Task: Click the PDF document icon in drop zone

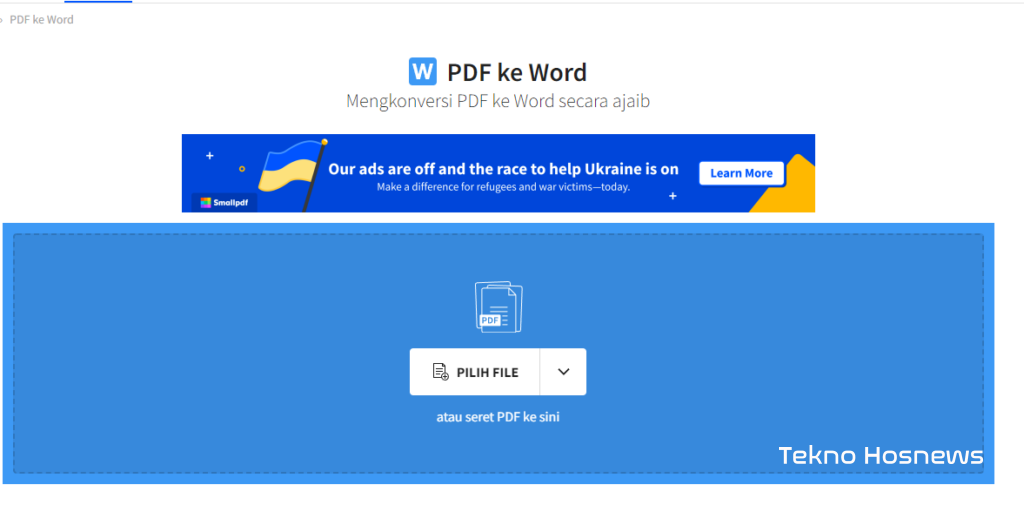Action: pos(498,307)
